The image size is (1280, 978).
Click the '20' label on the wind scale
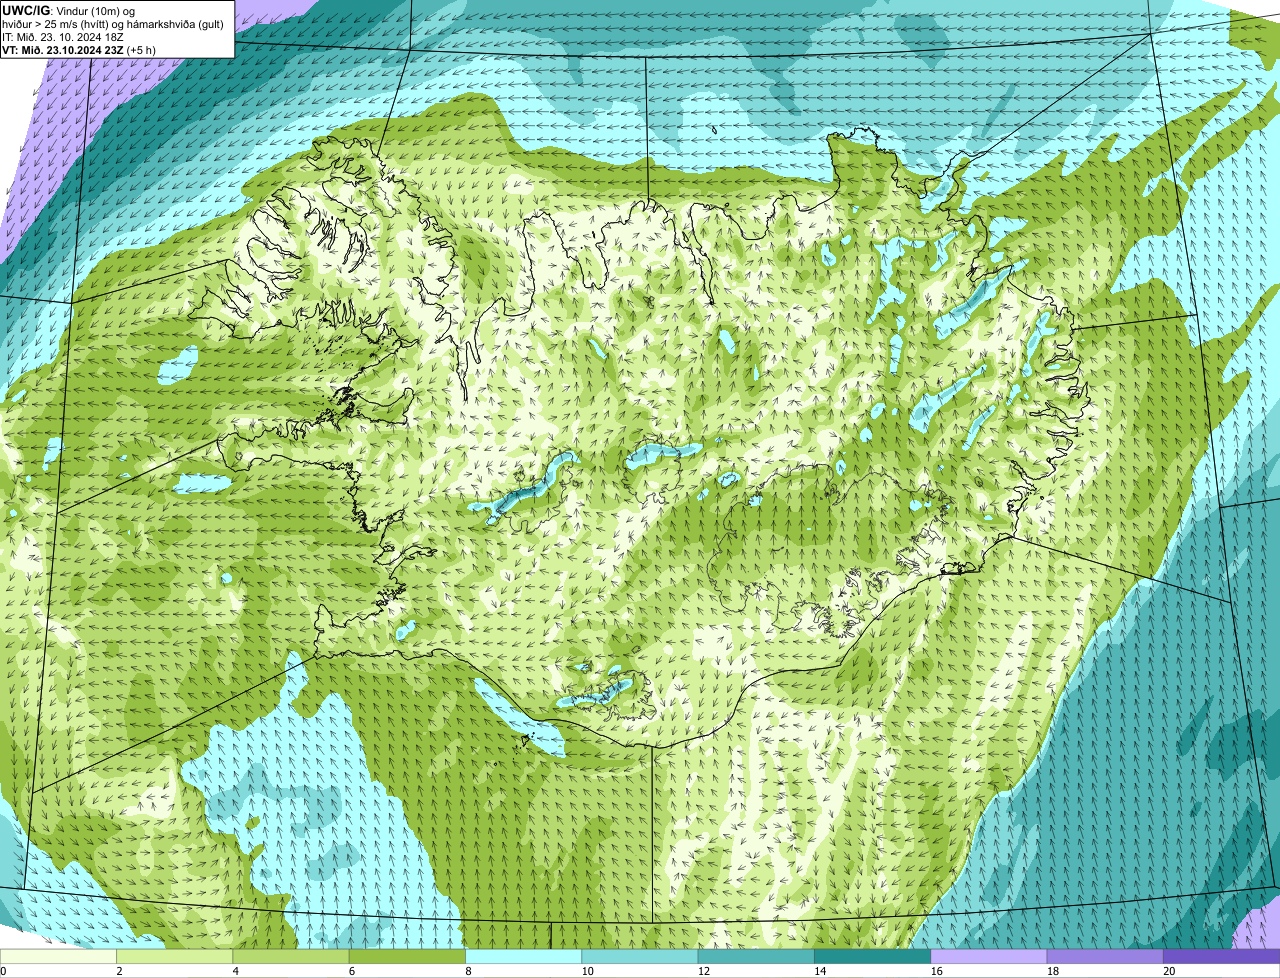(1167, 971)
